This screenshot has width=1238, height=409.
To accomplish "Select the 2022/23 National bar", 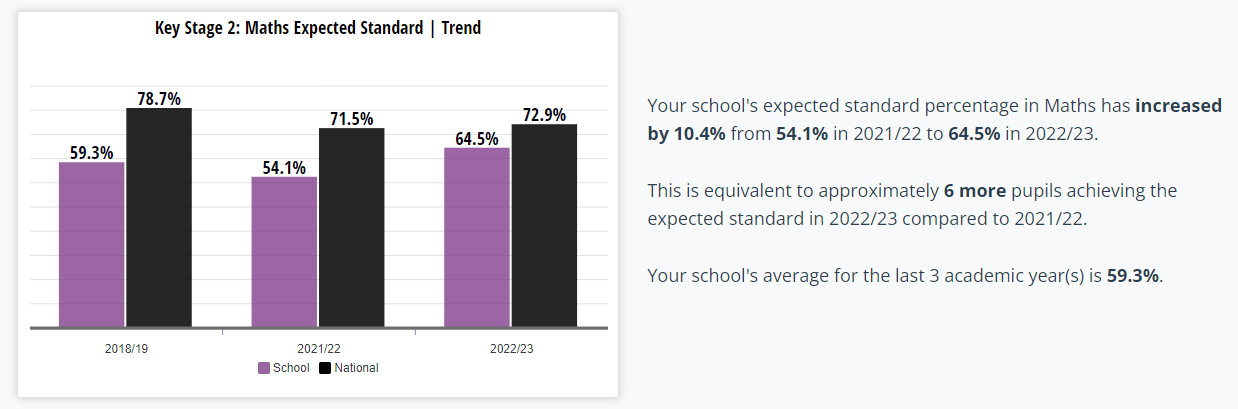I will click(544, 225).
